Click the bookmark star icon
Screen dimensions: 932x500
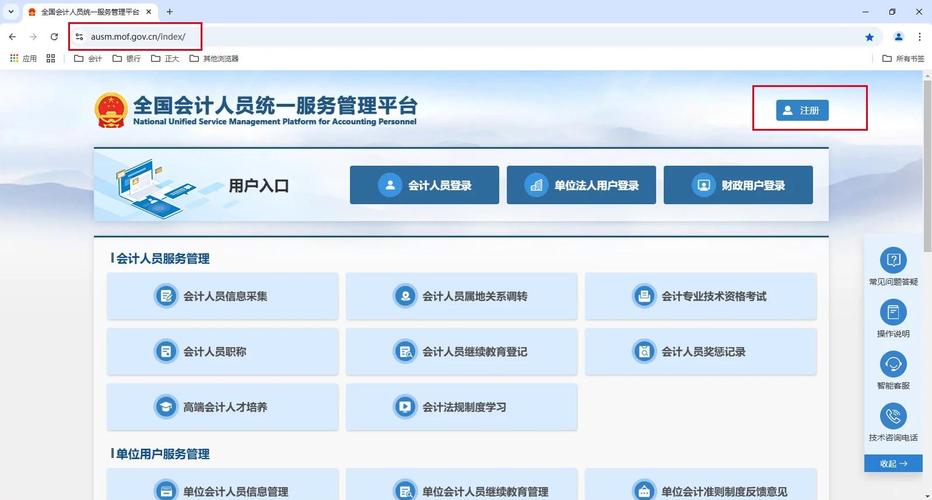tap(870, 37)
